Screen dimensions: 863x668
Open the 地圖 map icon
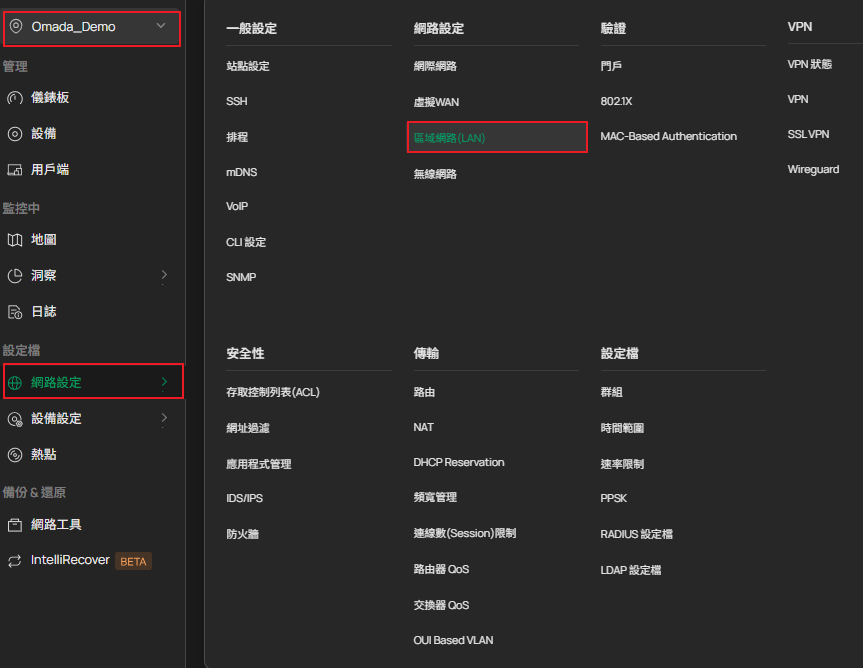point(15,240)
